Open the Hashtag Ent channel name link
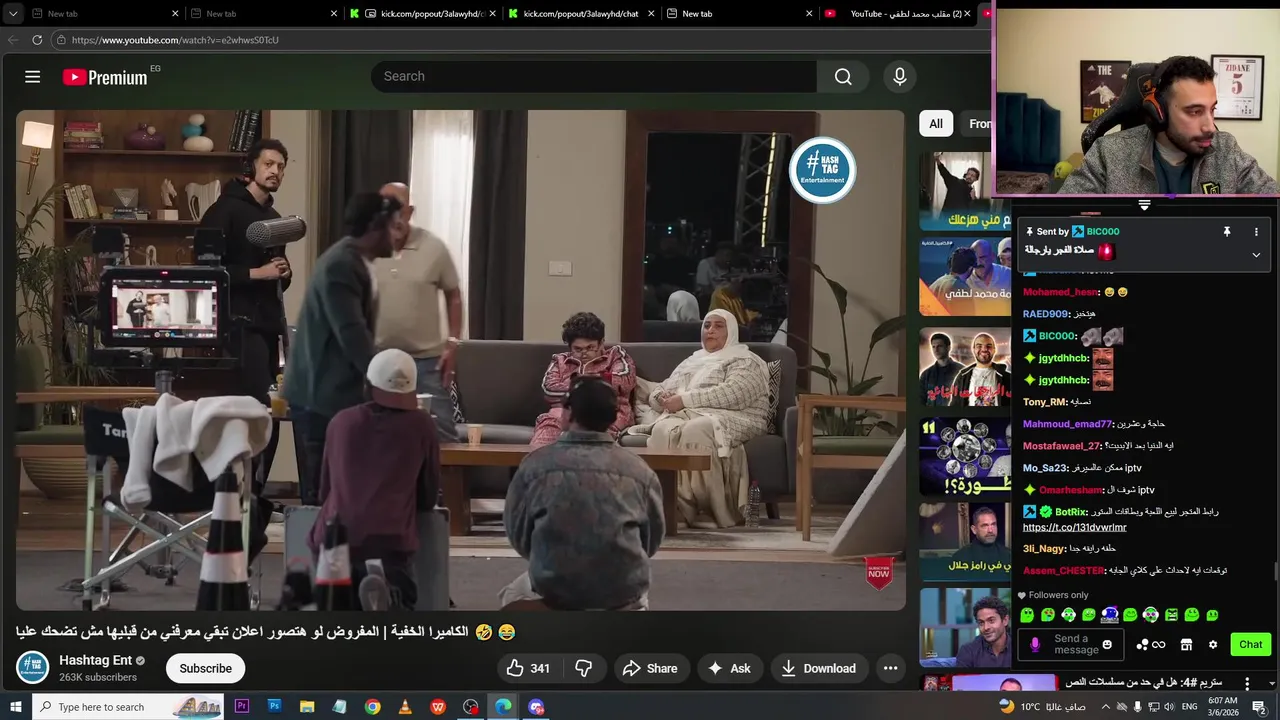This screenshot has width=1280, height=720. pos(95,660)
